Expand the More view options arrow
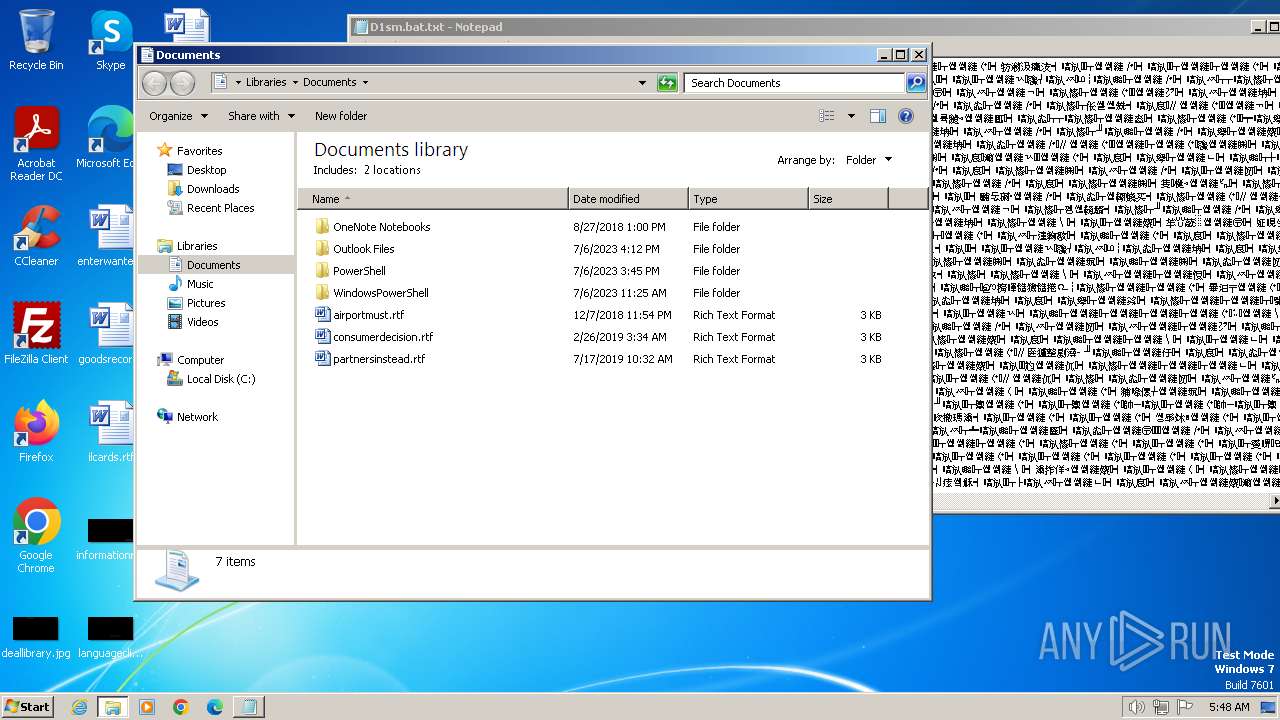Viewport: 1280px width, 720px height. tap(851, 116)
